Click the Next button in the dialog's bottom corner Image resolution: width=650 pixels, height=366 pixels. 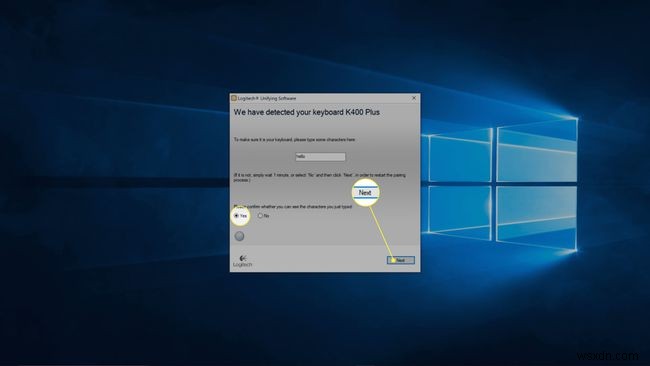click(x=401, y=260)
